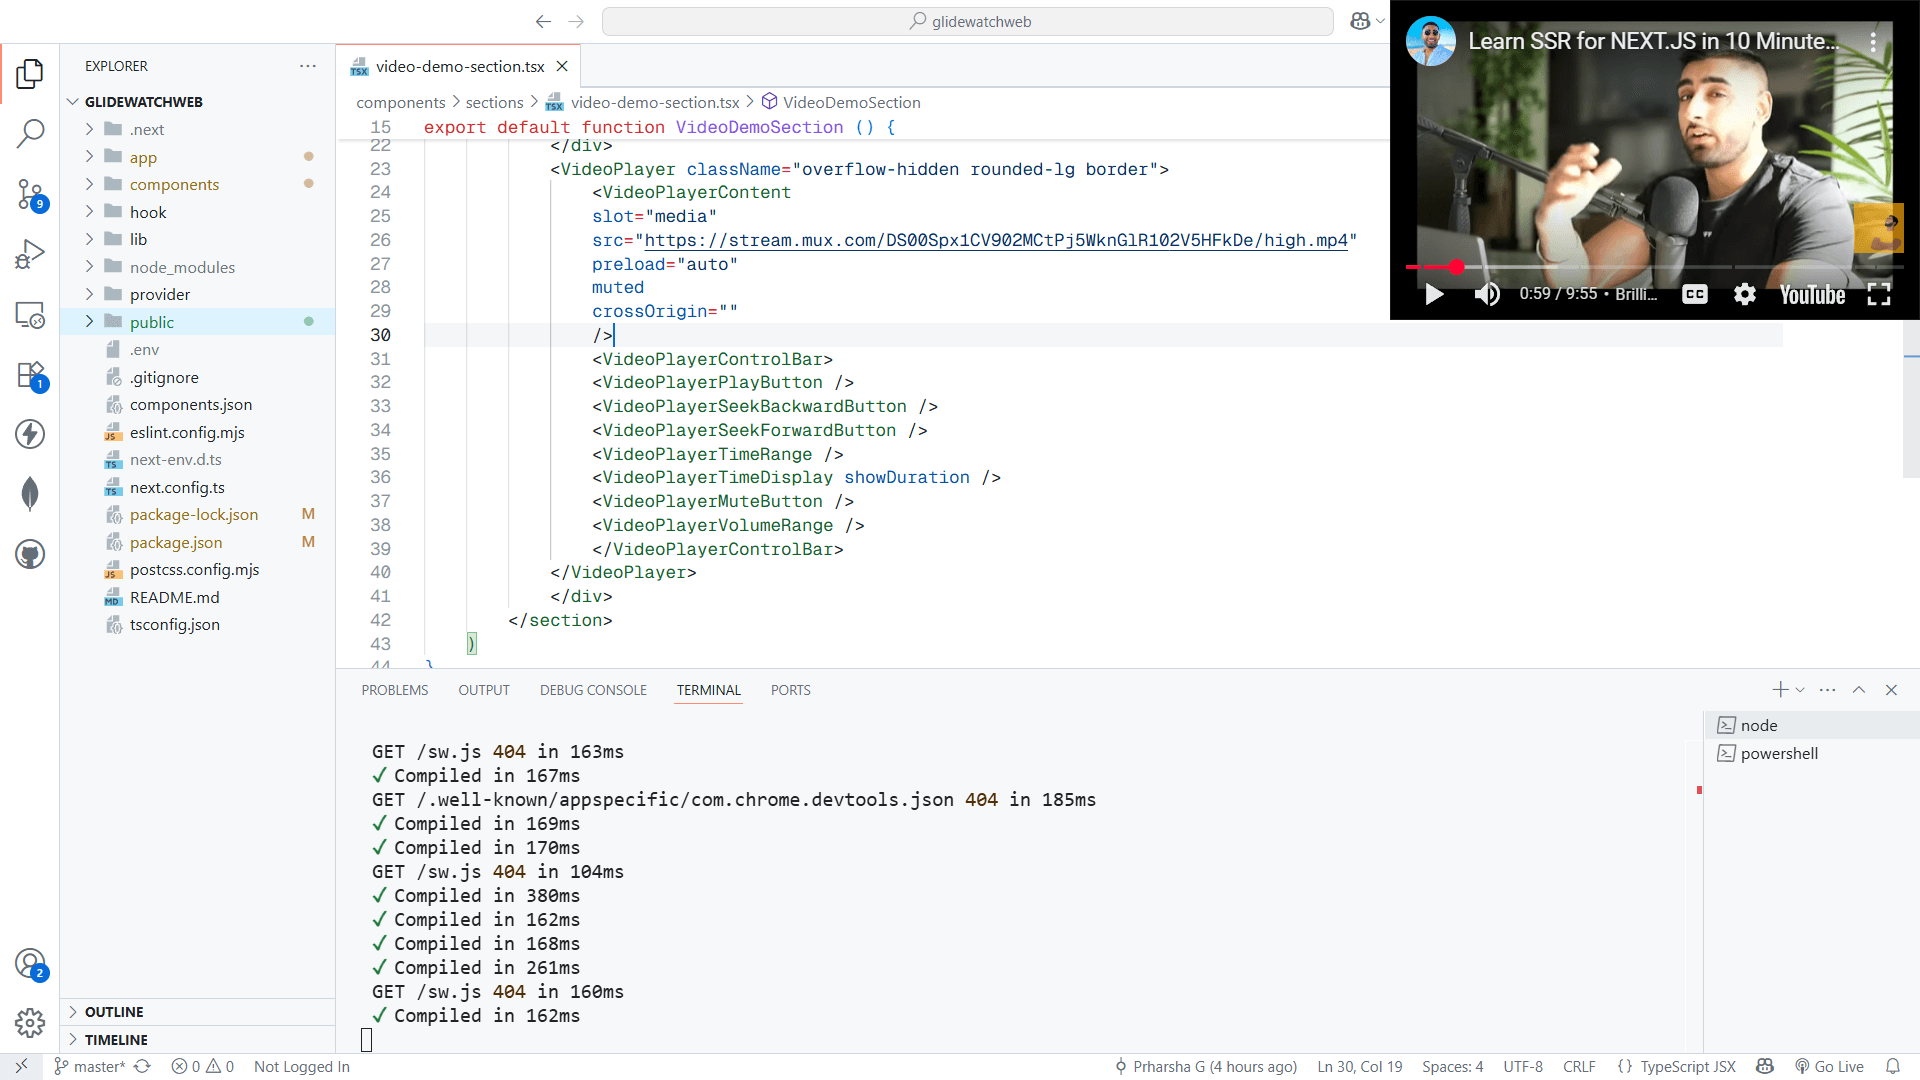Open the Search view in activity bar

pos(30,133)
